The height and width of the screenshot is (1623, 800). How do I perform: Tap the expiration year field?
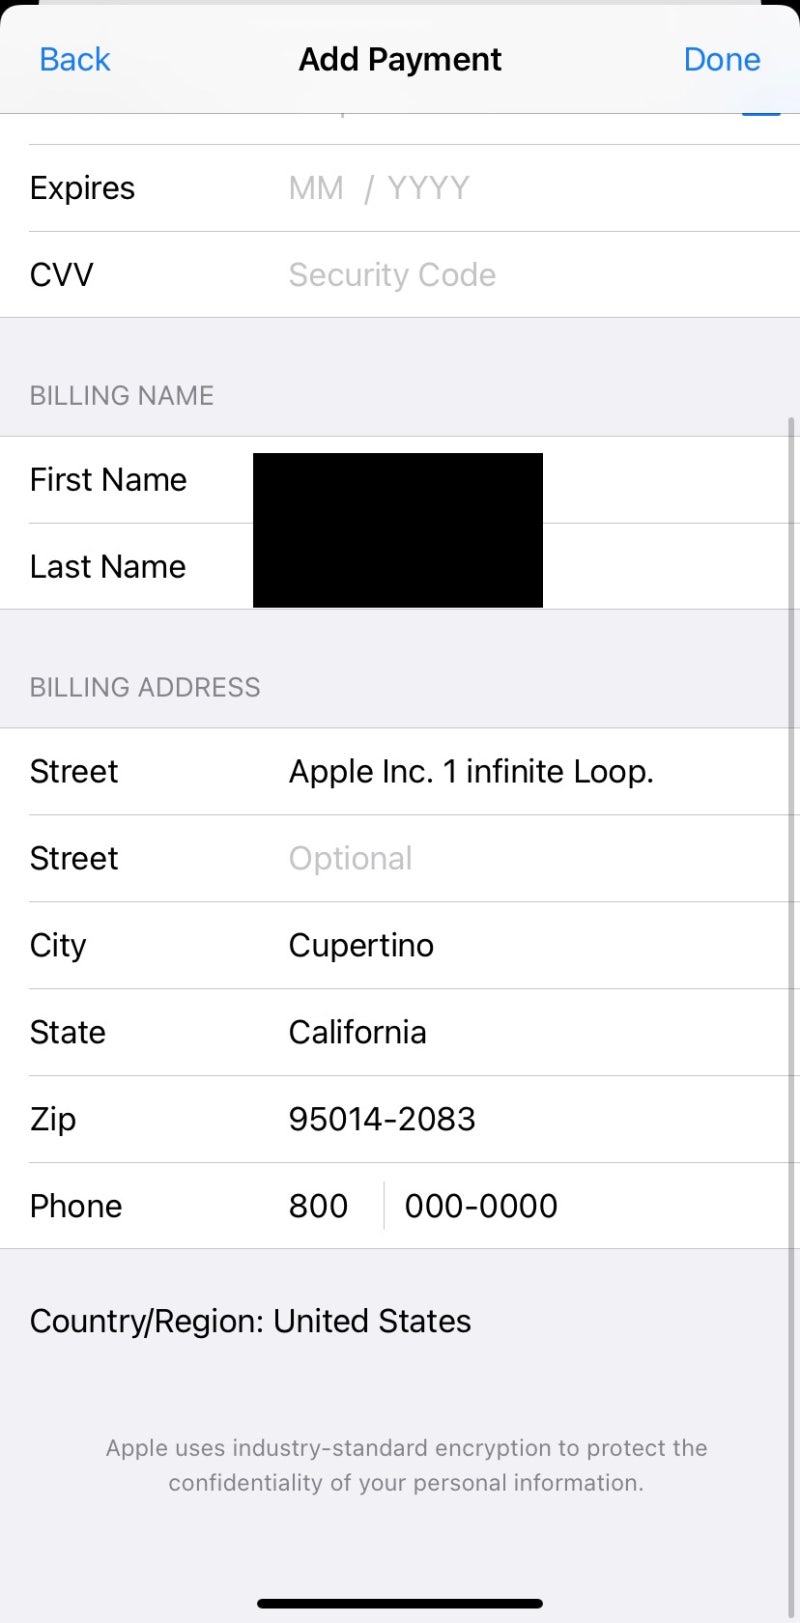click(x=428, y=188)
